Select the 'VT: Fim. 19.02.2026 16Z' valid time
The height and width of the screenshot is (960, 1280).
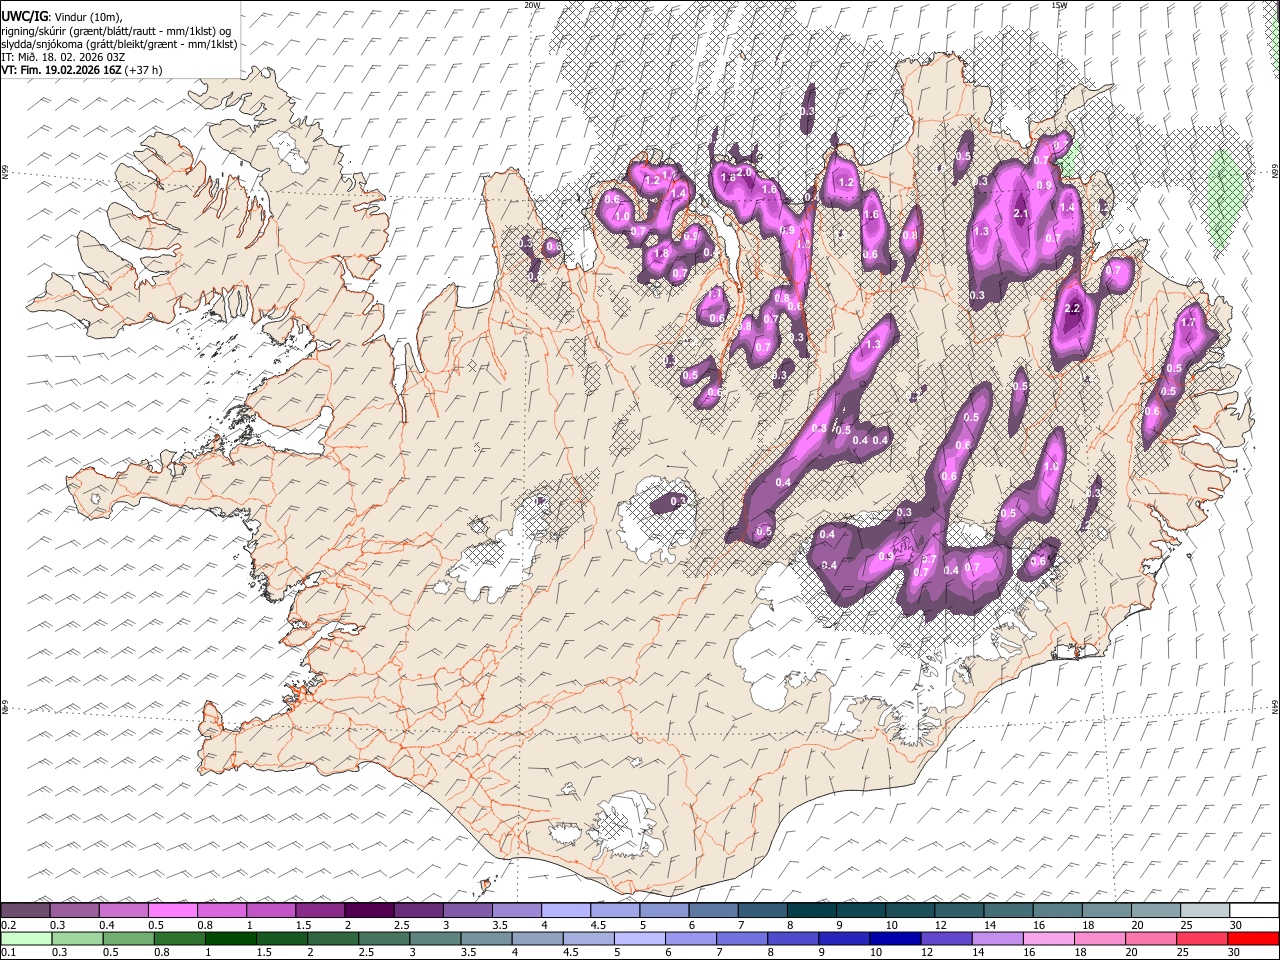pos(62,70)
